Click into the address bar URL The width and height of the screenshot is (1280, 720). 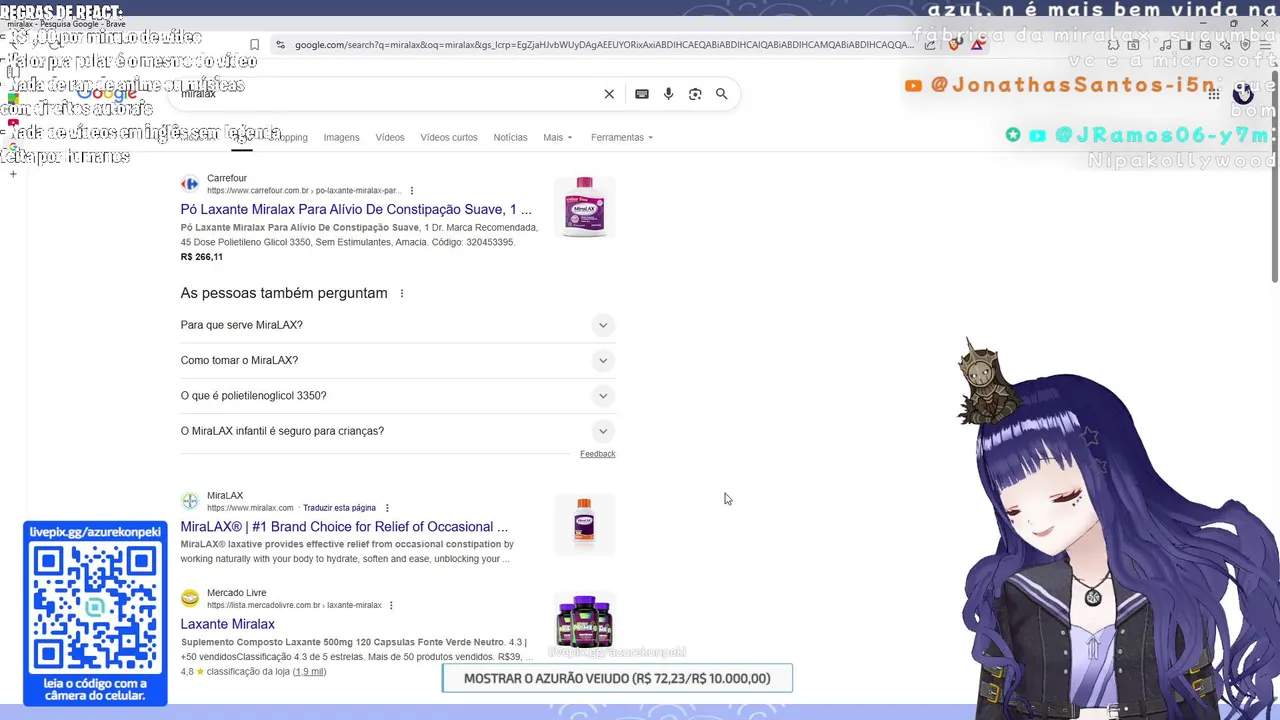603,45
